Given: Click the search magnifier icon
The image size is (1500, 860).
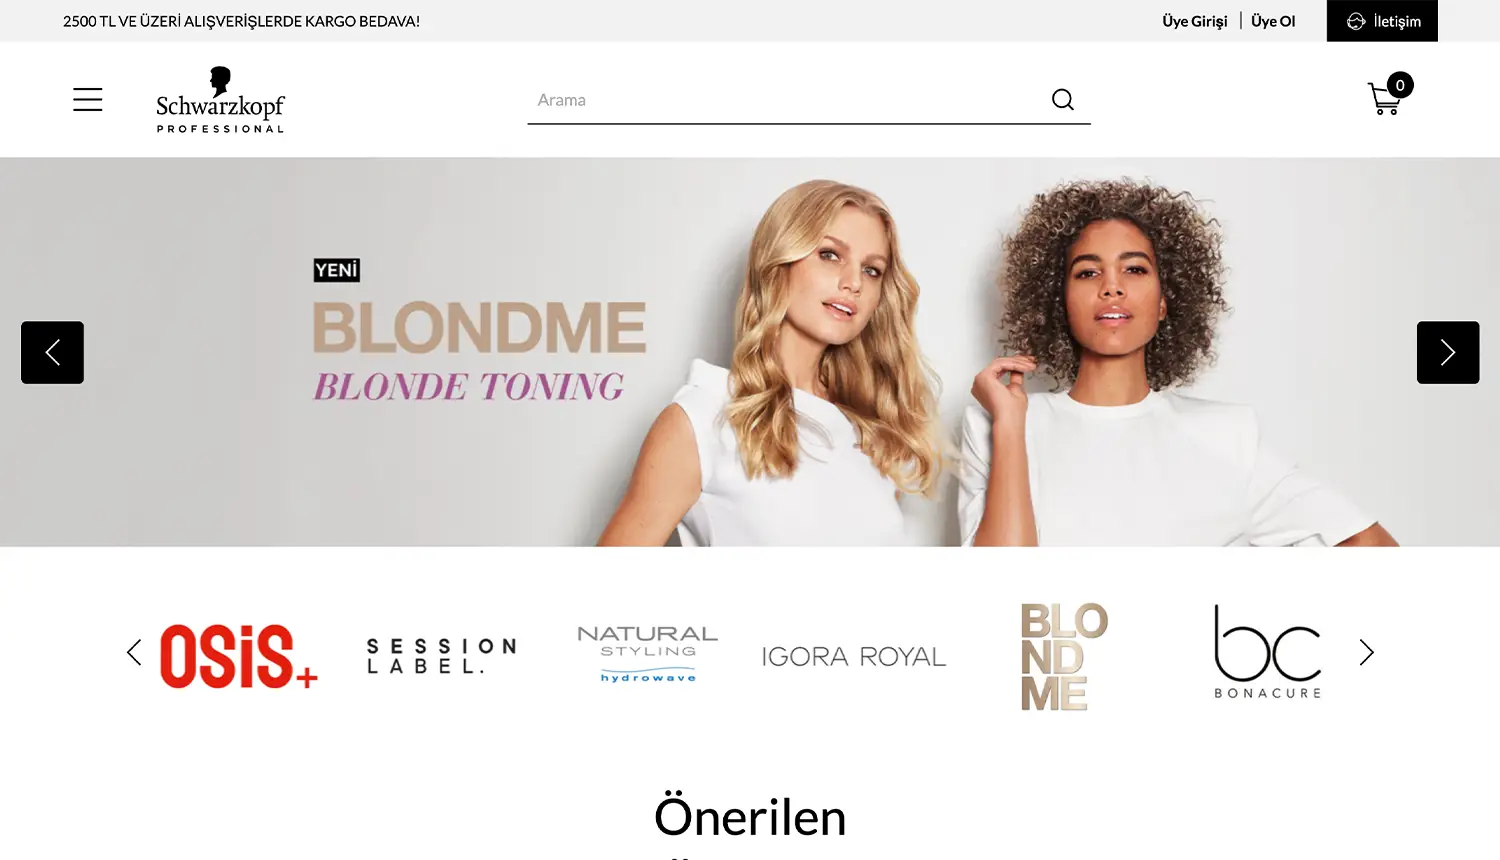Looking at the screenshot, I should point(1063,100).
